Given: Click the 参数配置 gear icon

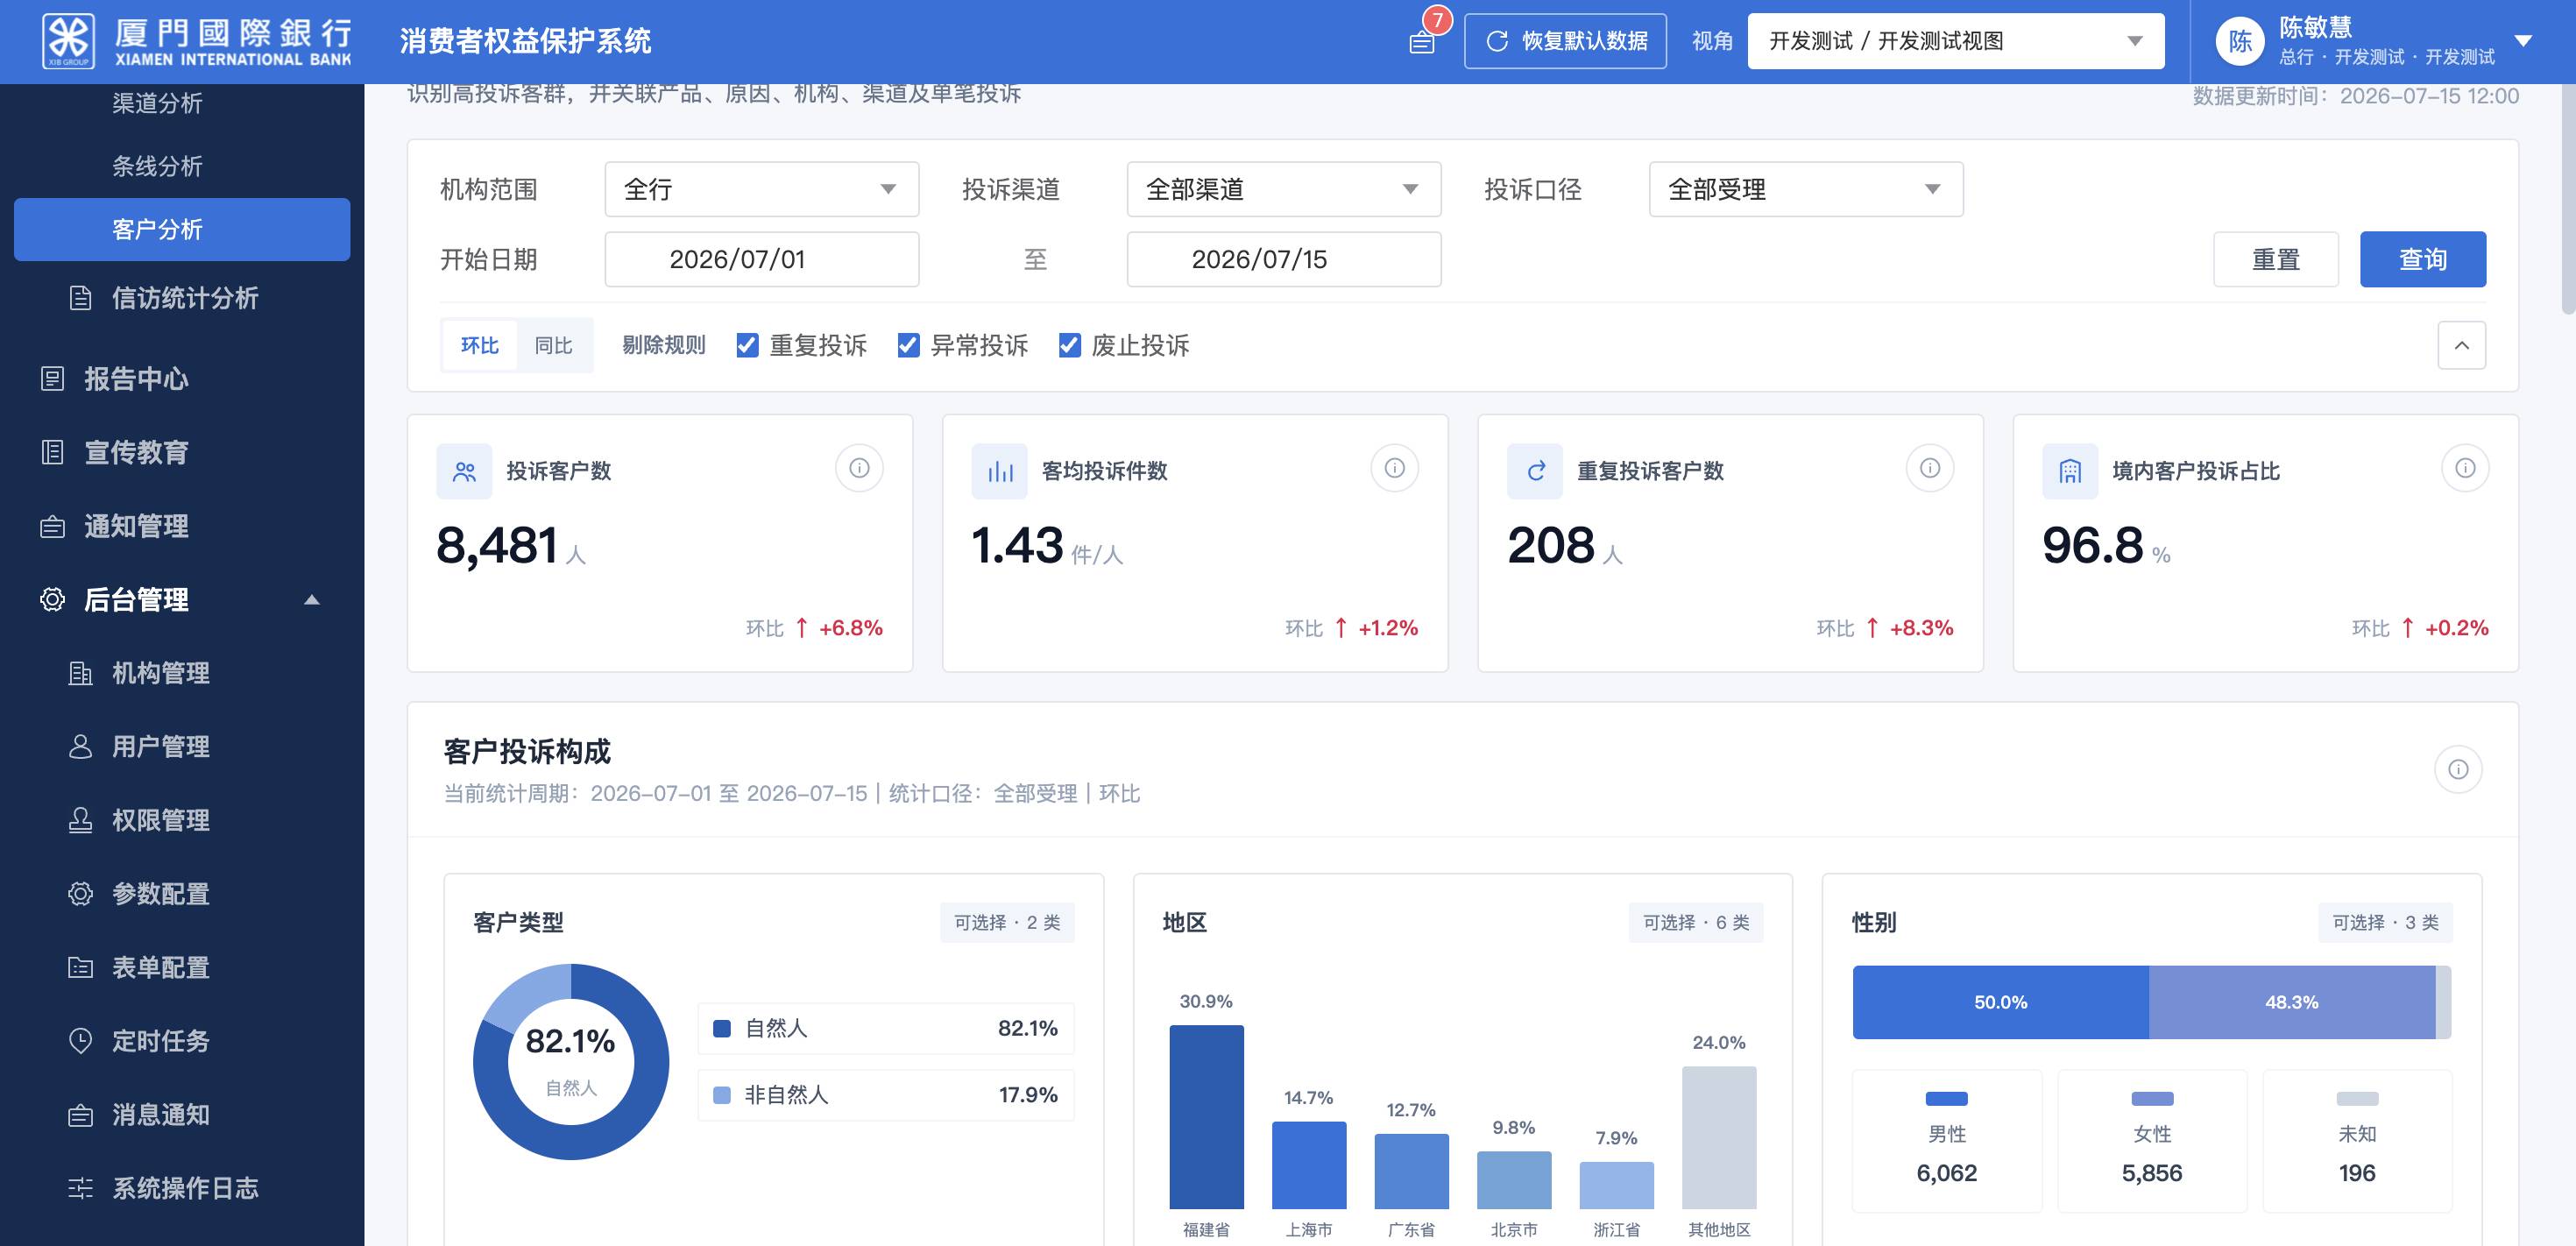Looking at the screenshot, I should click(80, 893).
